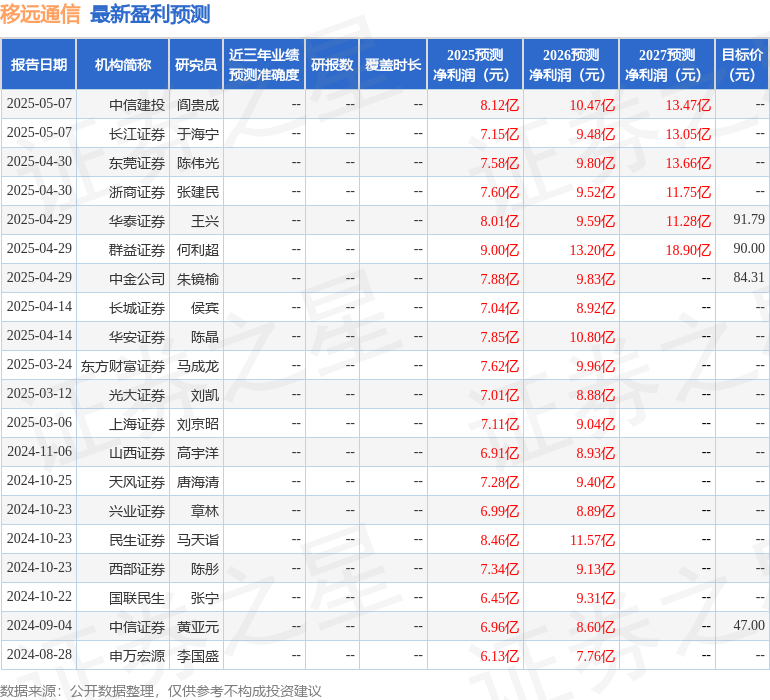Image resolution: width=770 pixels, height=700 pixels.
Task: Open 华泰证券 institution entry
Action: [x=137, y=220]
